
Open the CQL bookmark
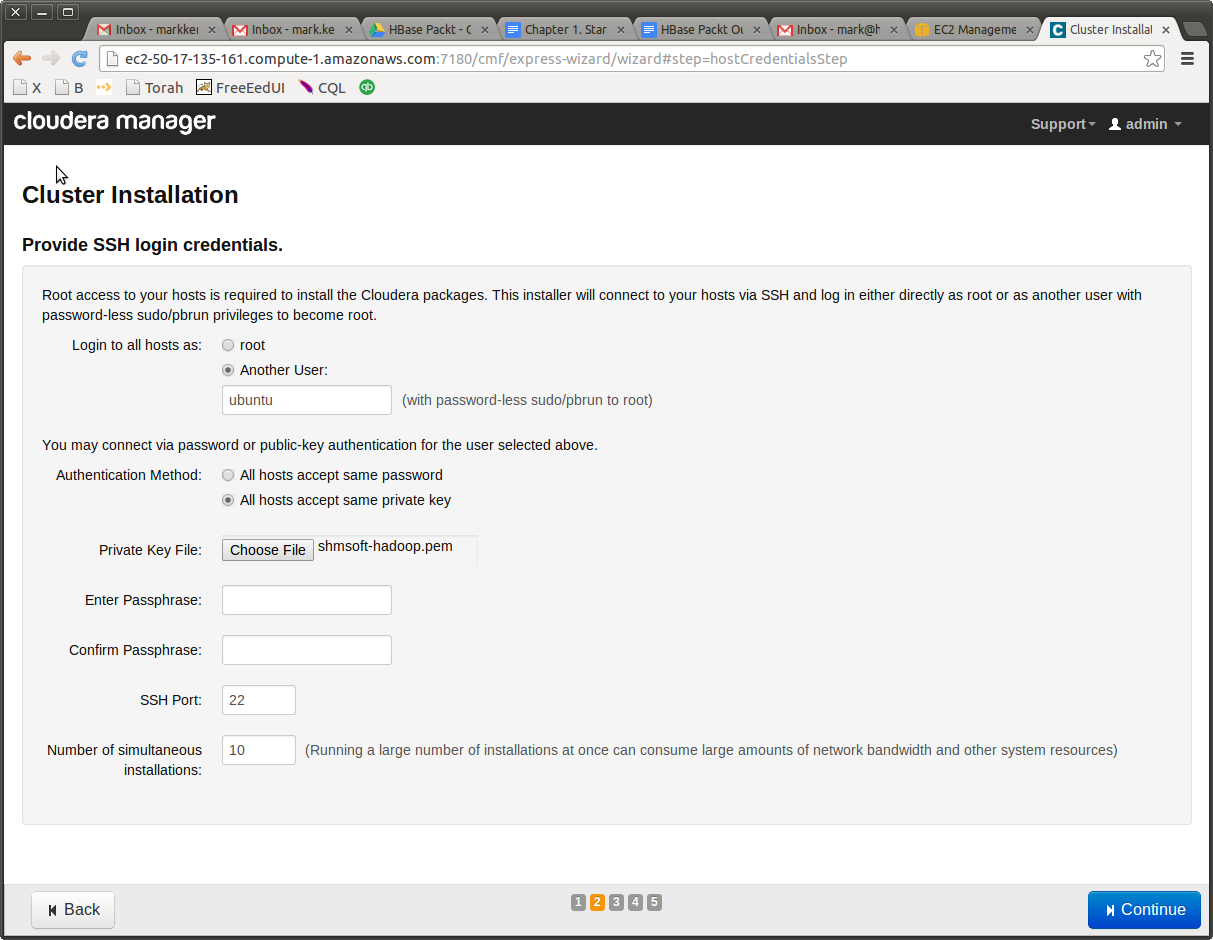coord(322,88)
